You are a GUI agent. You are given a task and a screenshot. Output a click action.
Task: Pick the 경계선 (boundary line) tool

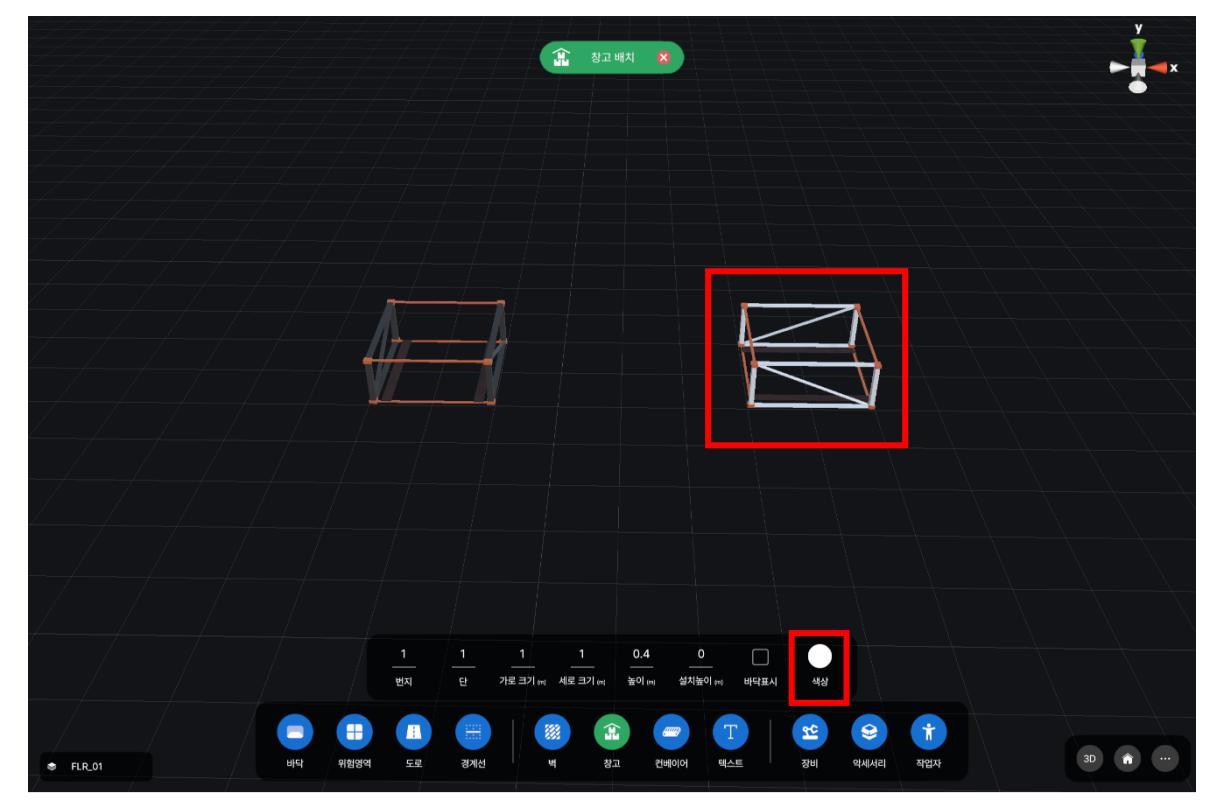tap(471, 732)
